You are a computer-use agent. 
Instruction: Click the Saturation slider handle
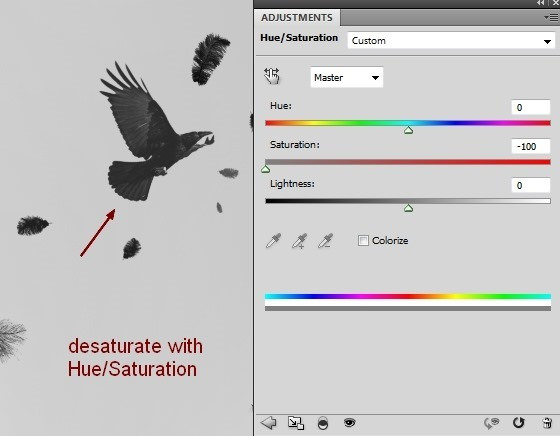(265, 169)
